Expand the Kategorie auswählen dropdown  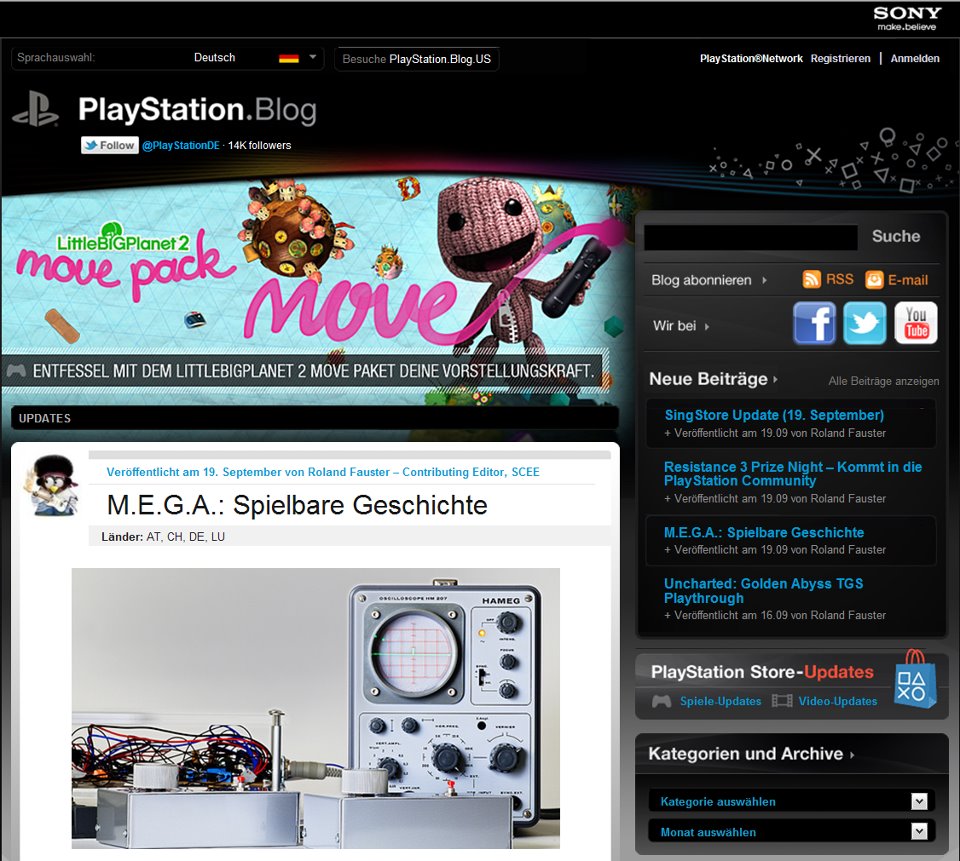coord(919,801)
